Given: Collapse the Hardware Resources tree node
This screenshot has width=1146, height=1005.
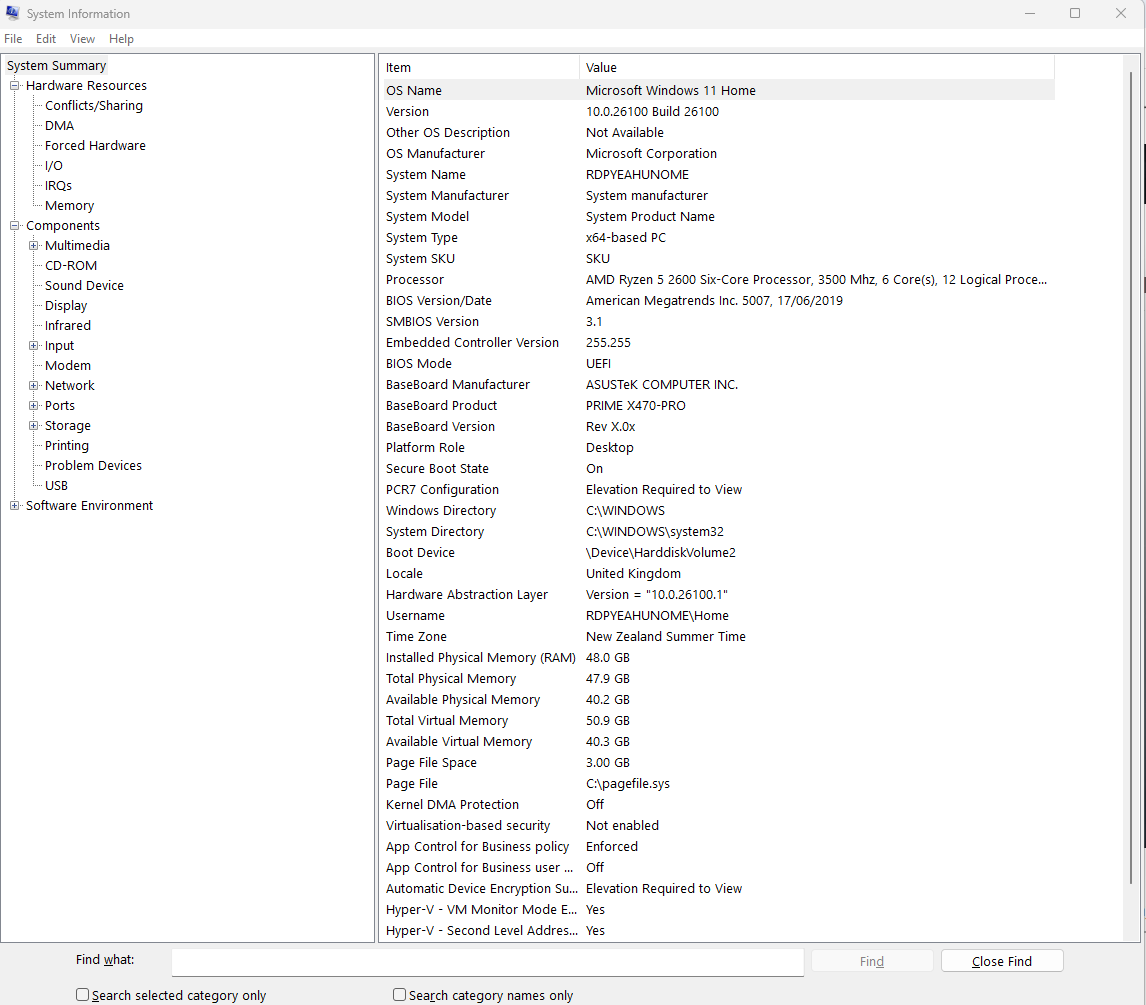Looking at the screenshot, I should [x=15, y=86].
